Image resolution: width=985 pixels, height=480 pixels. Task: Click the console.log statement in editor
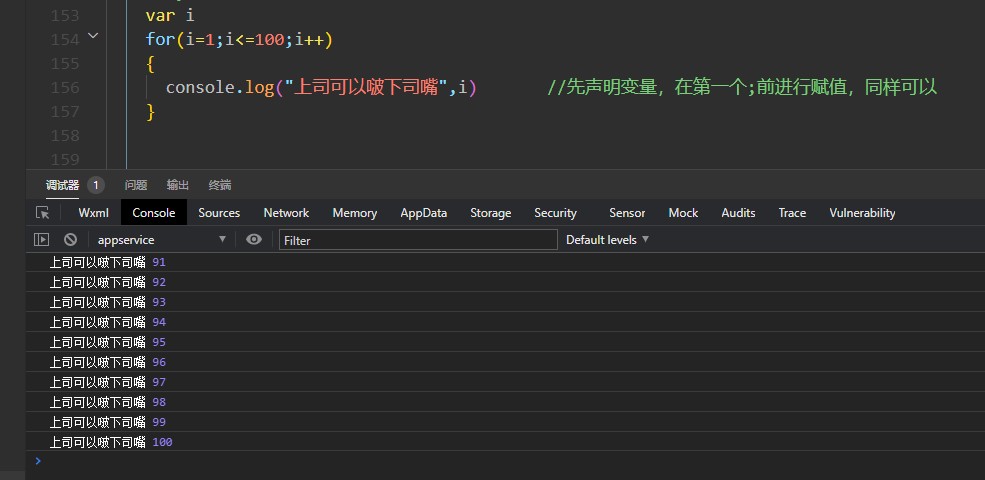[x=321, y=87]
